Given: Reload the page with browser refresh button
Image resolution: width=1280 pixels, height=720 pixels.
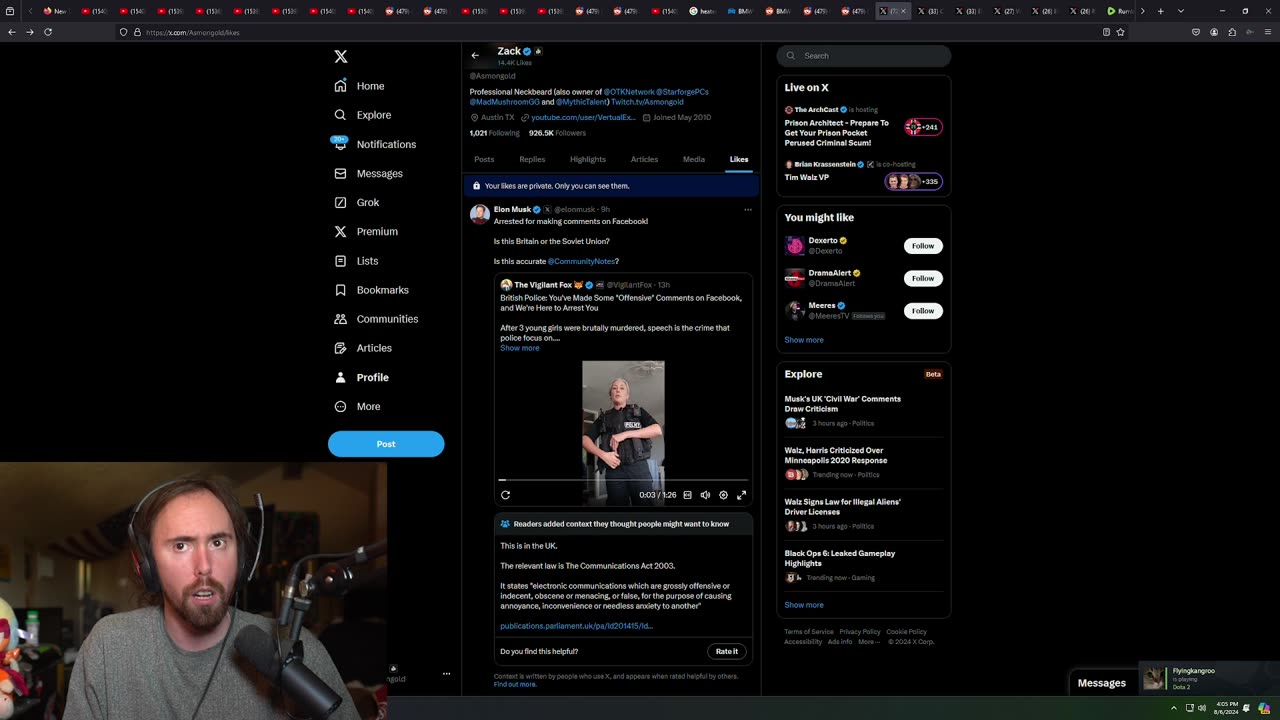Looking at the screenshot, I should 48,32.
